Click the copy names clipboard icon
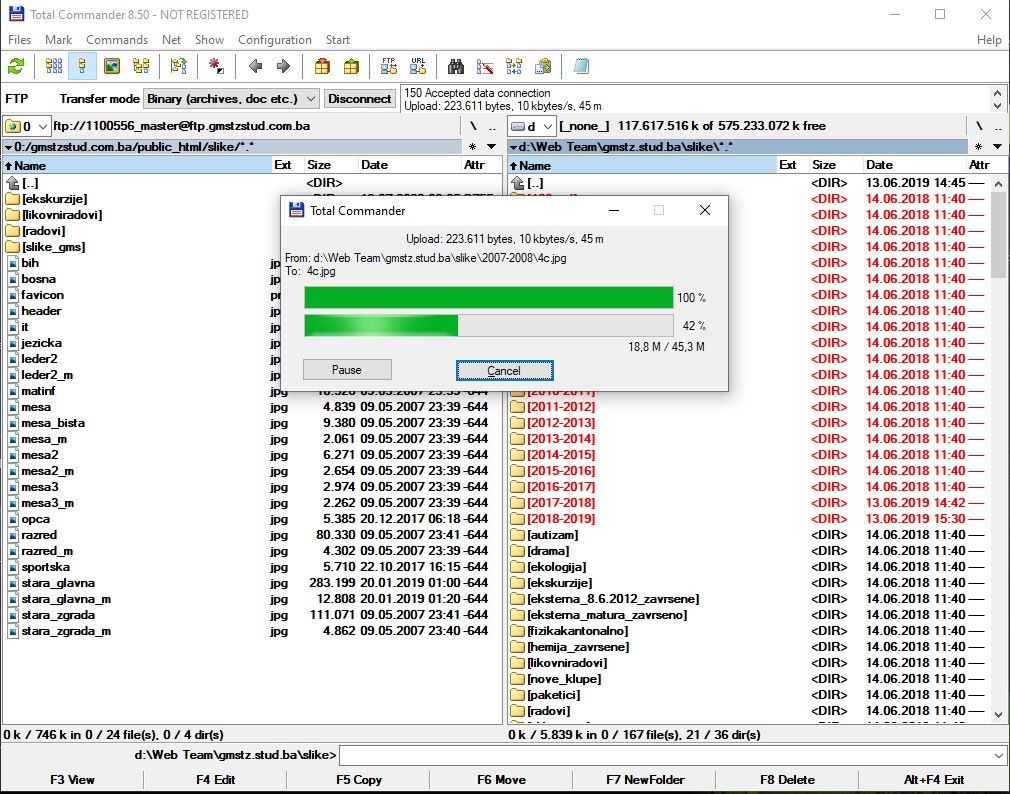 [544, 66]
